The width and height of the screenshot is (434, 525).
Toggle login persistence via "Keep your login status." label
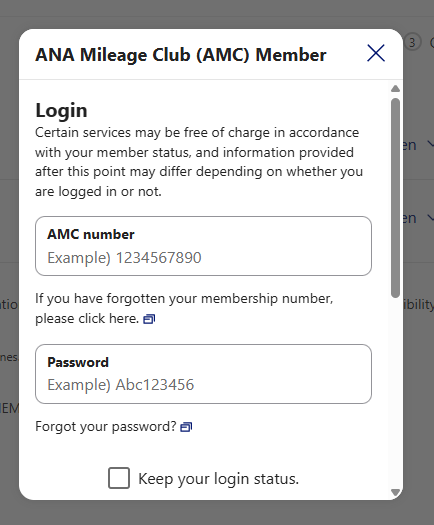tap(218, 479)
